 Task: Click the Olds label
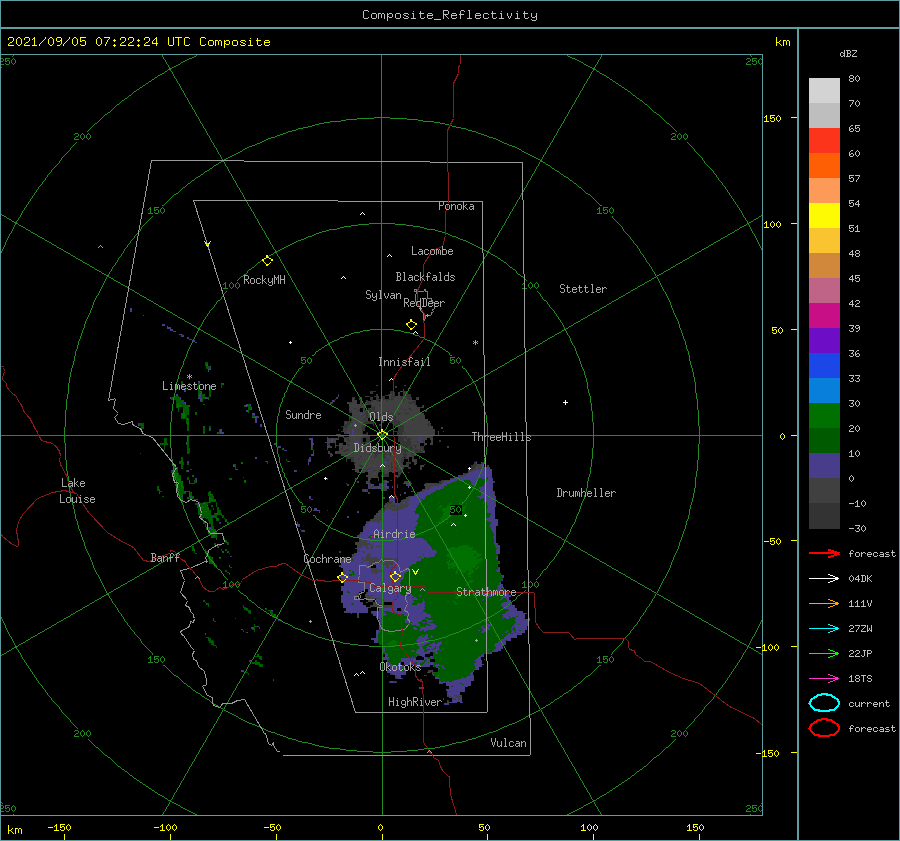[381, 417]
